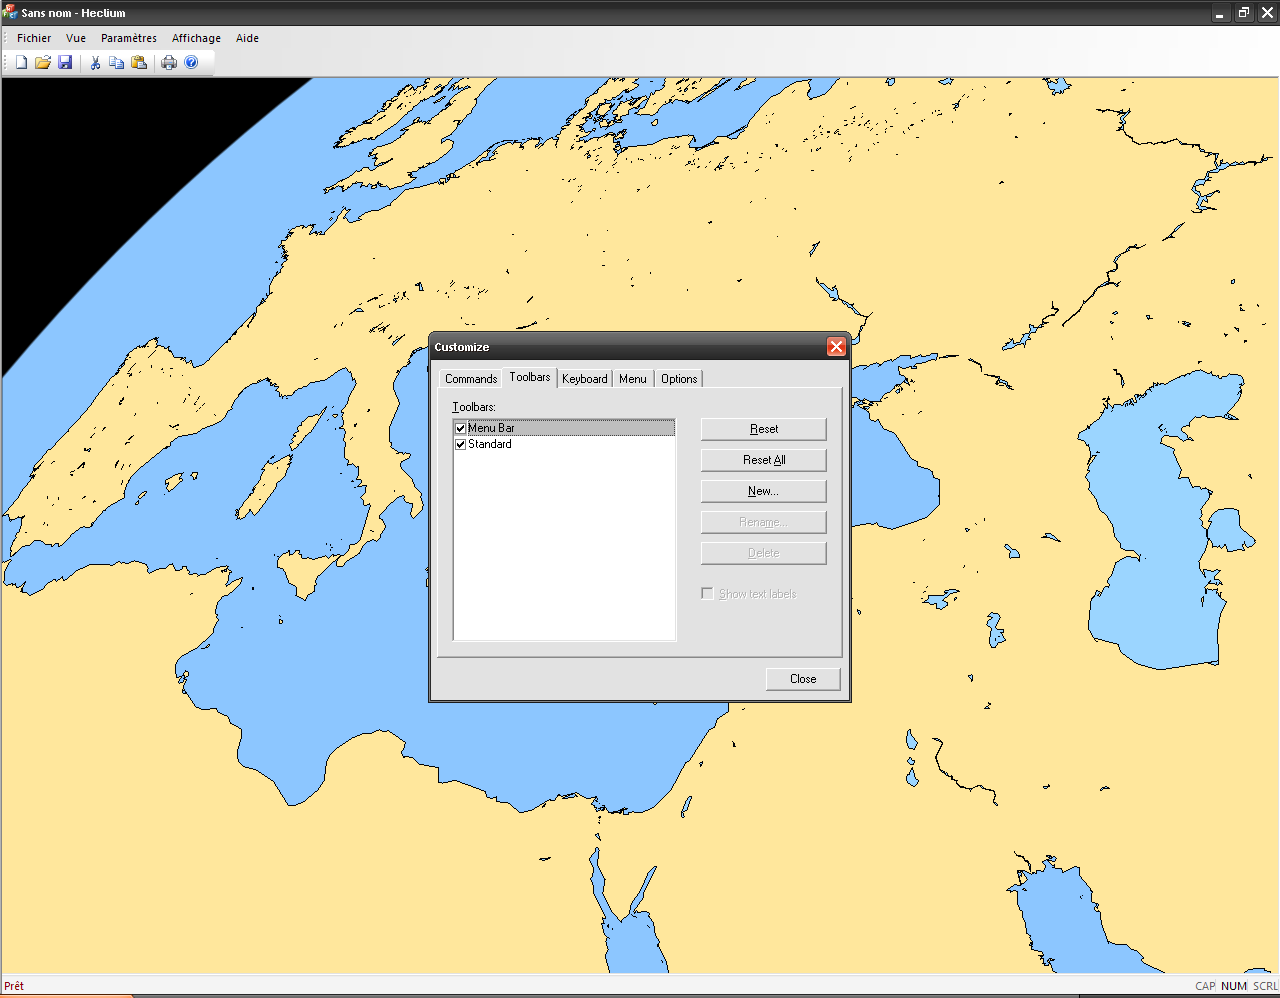Viewport: 1280px width, 998px height.
Task: Close the Customize dialog with the red X
Action: click(x=836, y=347)
